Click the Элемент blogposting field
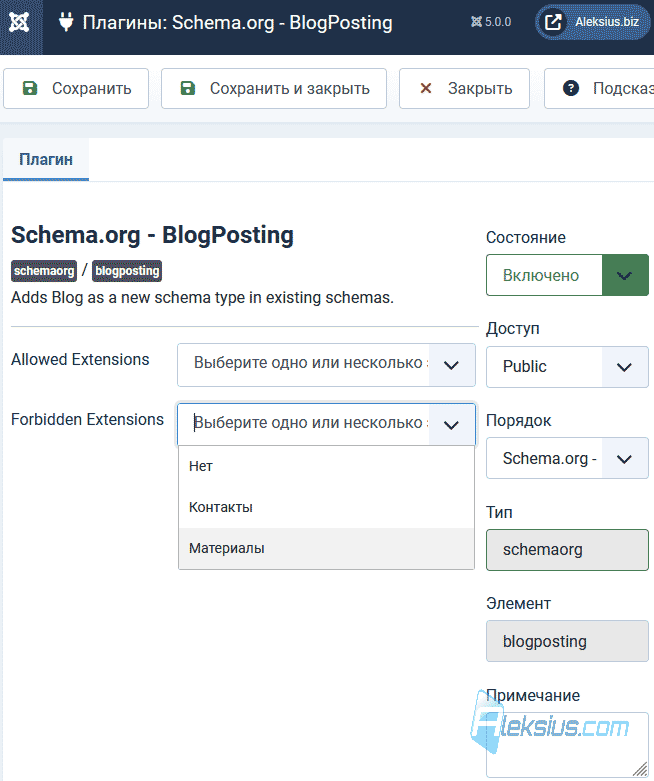The height and width of the screenshot is (781, 654). pos(567,641)
